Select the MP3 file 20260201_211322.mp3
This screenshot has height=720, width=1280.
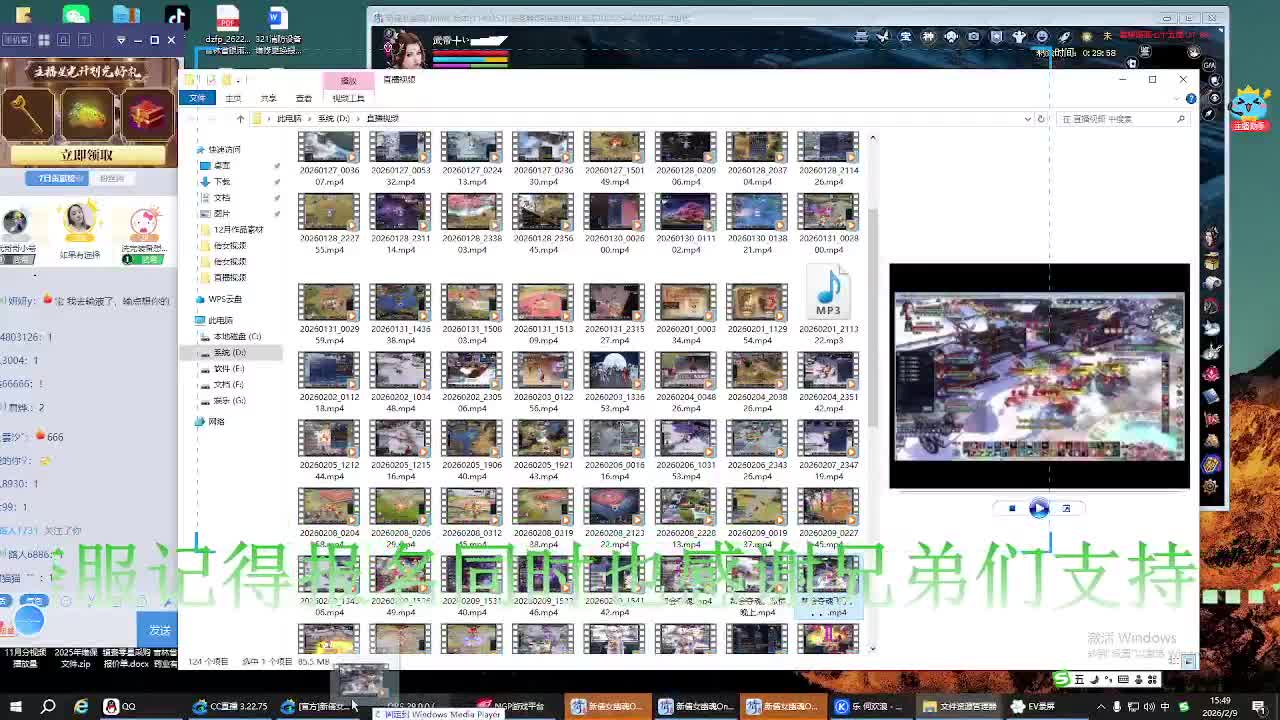click(828, 306)
